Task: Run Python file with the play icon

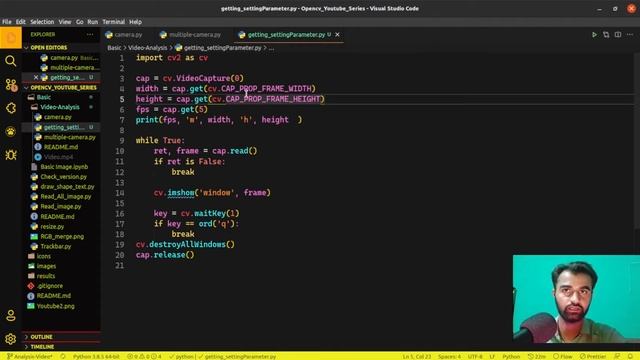Action: 594,35
